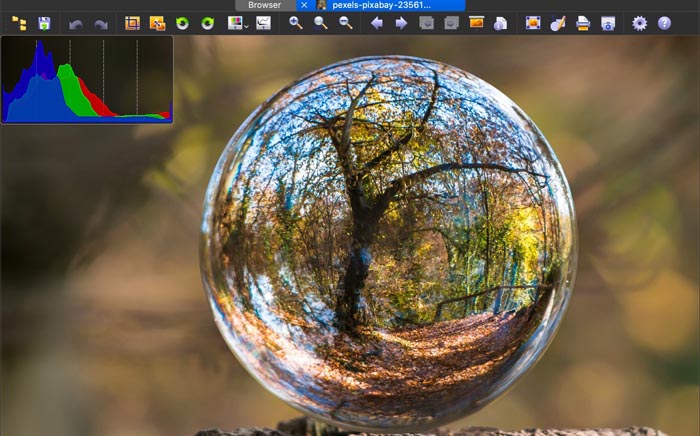Open the Levels curve adjustment
The height and width of the screenshot is (436, 700).
point(263,23)
